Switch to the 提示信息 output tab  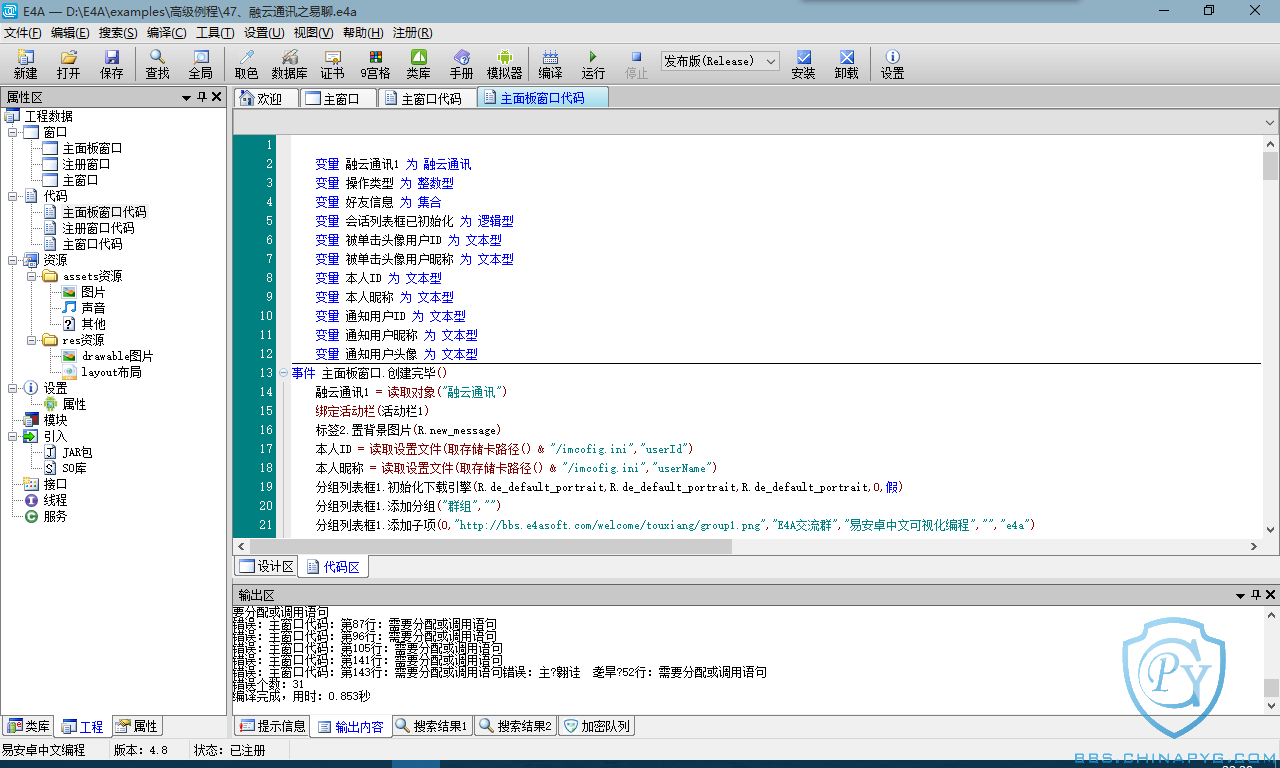(272, 726)
